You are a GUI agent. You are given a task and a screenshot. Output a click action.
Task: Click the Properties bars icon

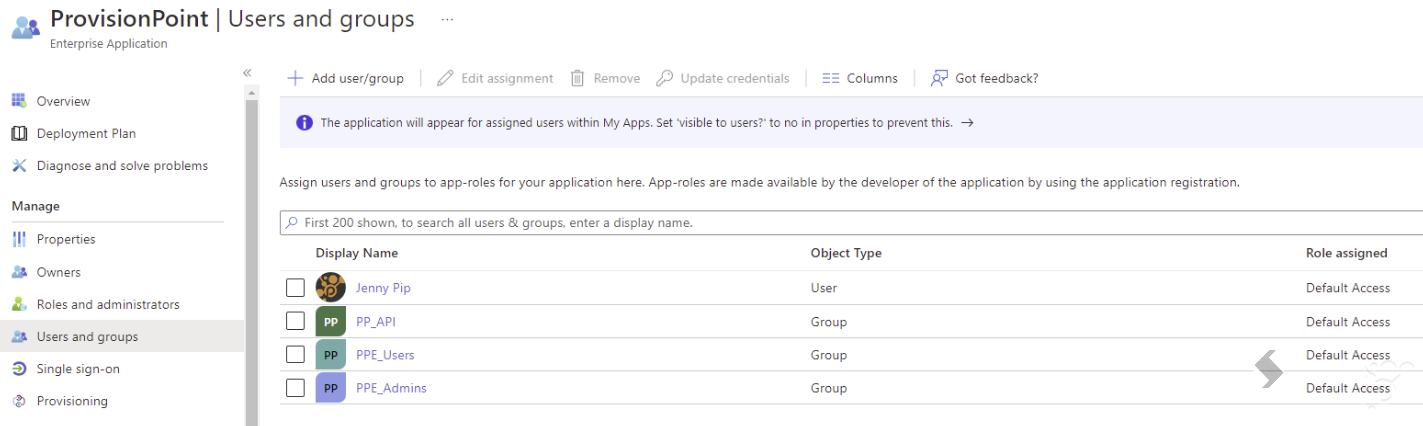(x=18, y=239)
